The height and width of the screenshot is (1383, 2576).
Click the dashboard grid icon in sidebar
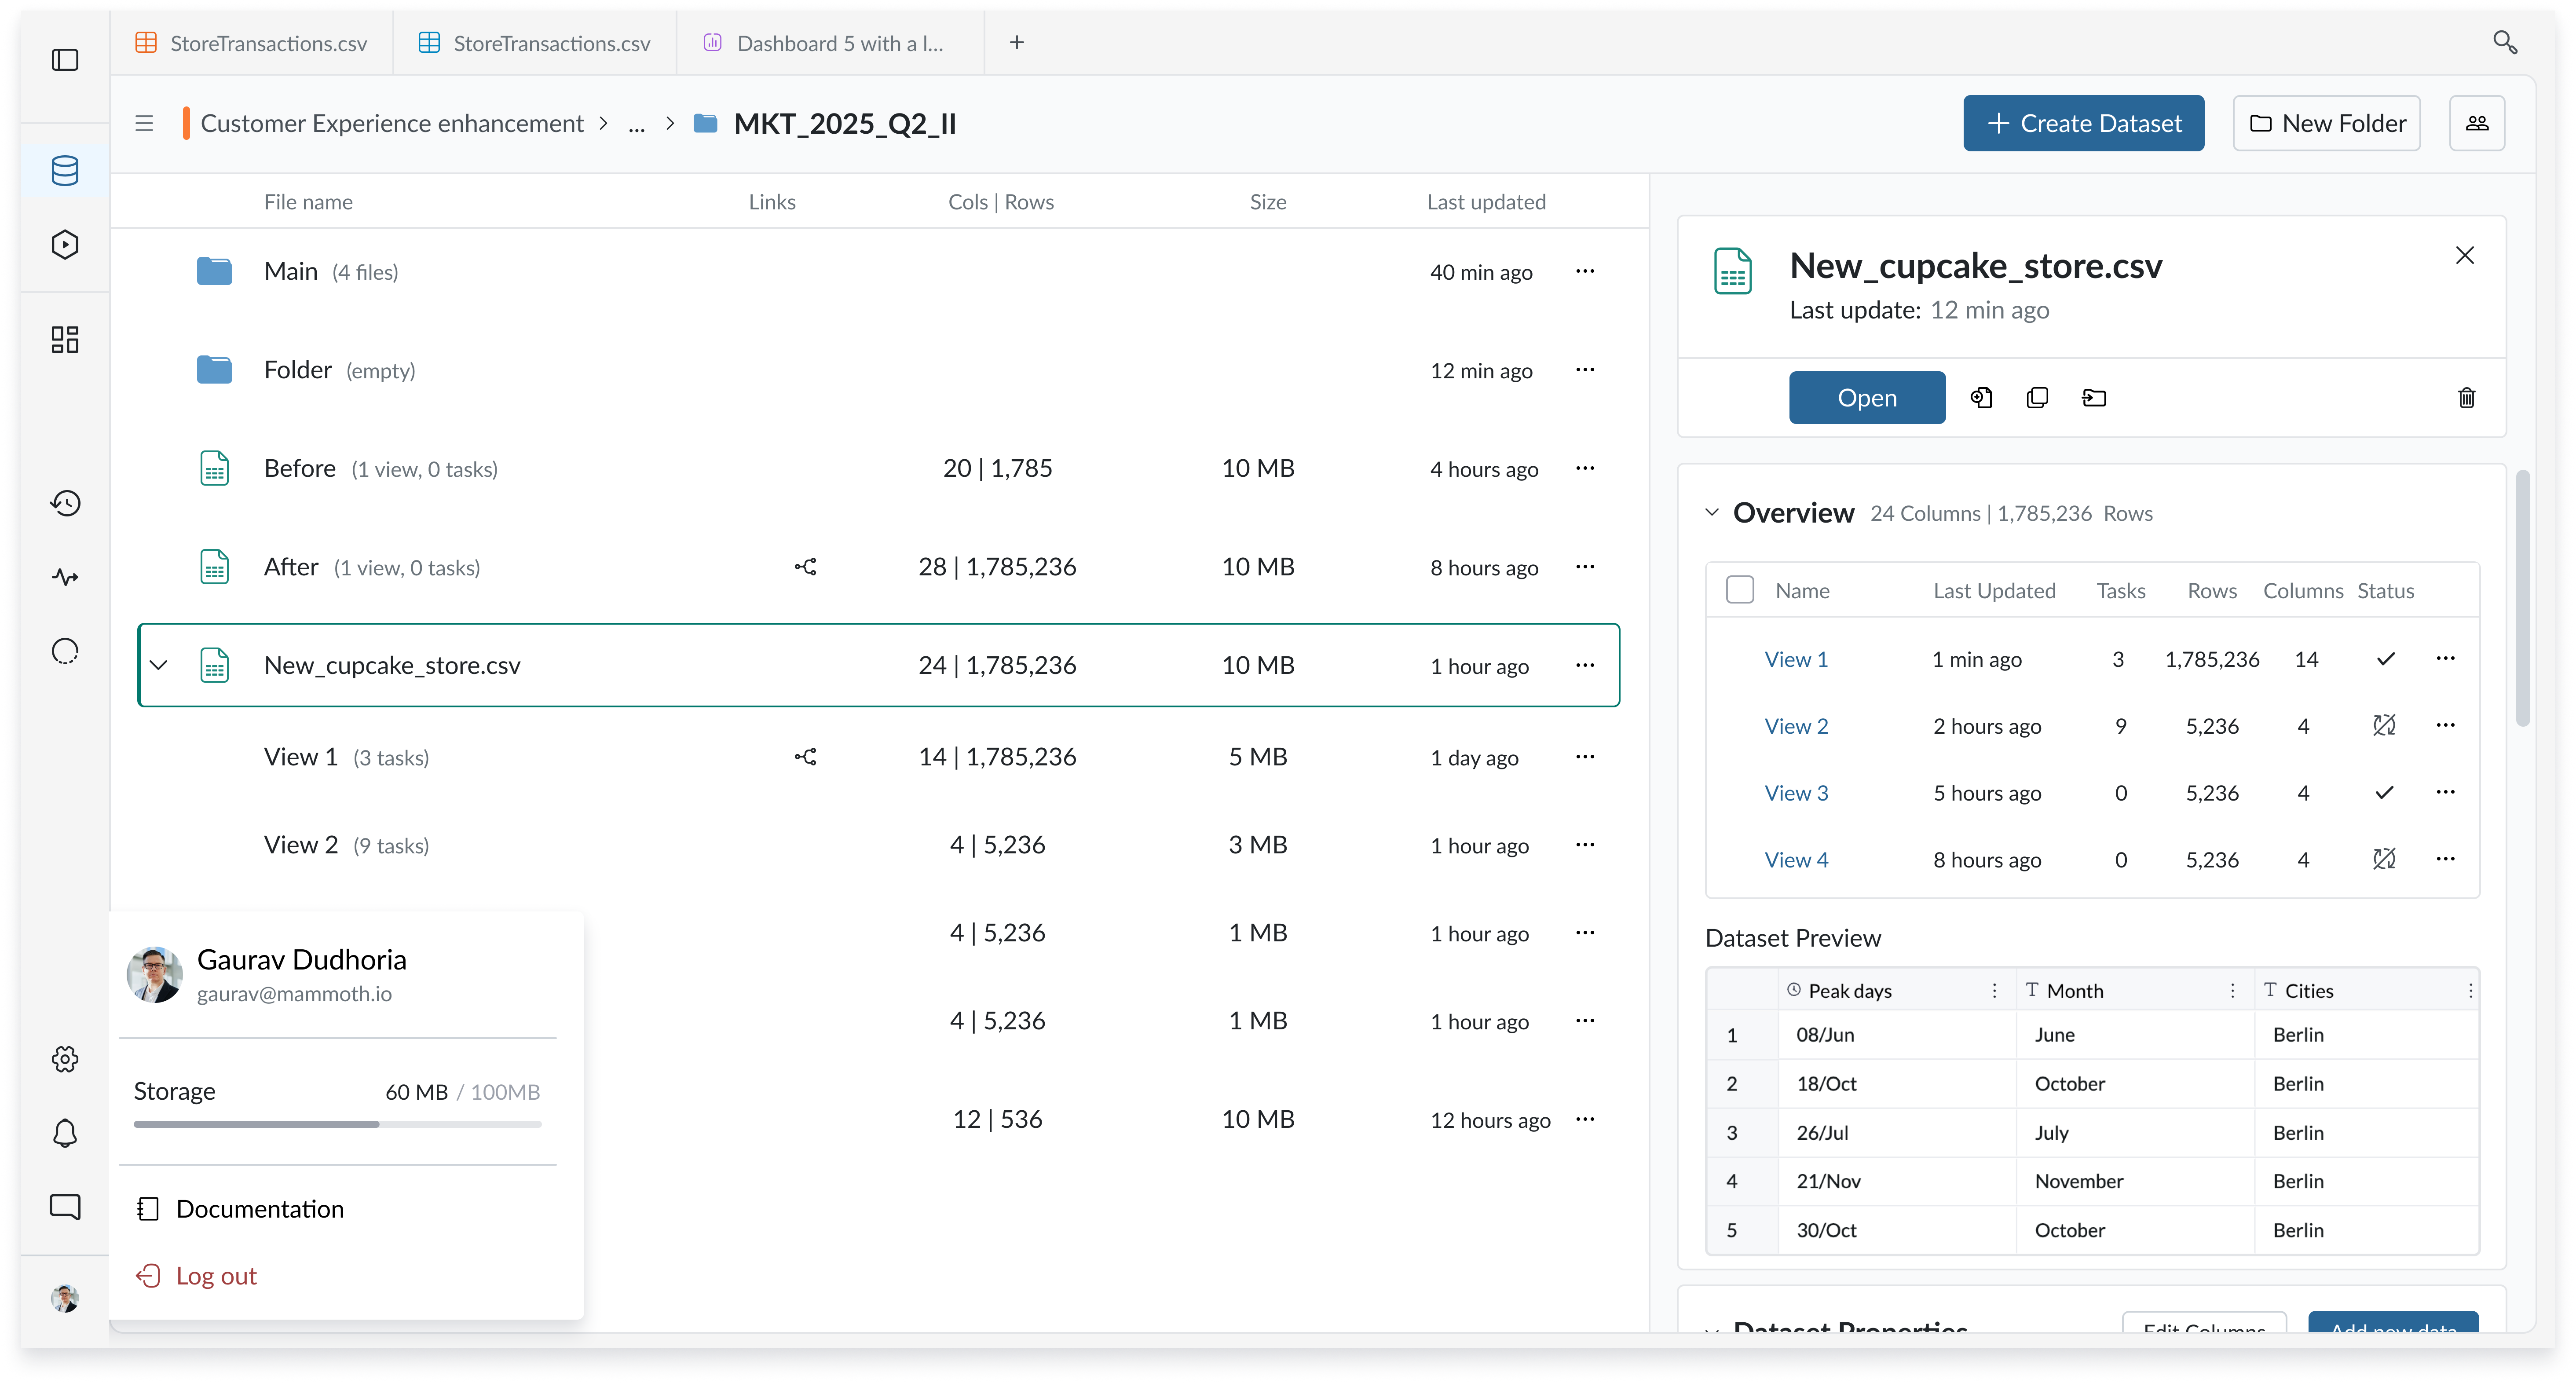pyautogui.click(x=65, y=339)
